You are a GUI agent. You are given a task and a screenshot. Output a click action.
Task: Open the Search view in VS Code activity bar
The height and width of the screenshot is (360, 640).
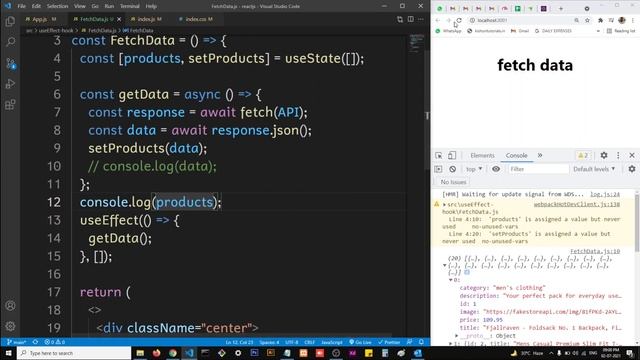(11, 42)
